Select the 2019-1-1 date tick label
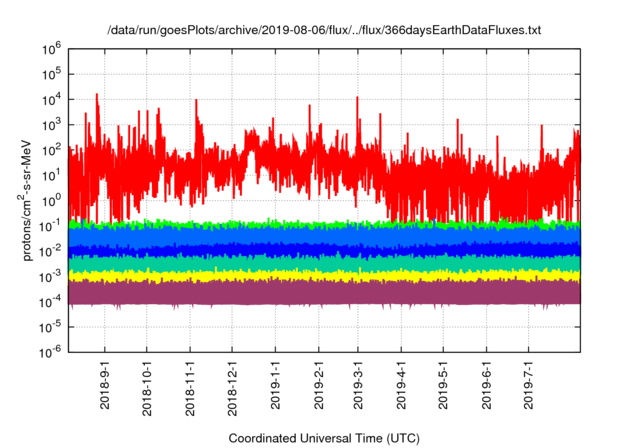This screenshot has height=448, width=640. coord(276,385)
